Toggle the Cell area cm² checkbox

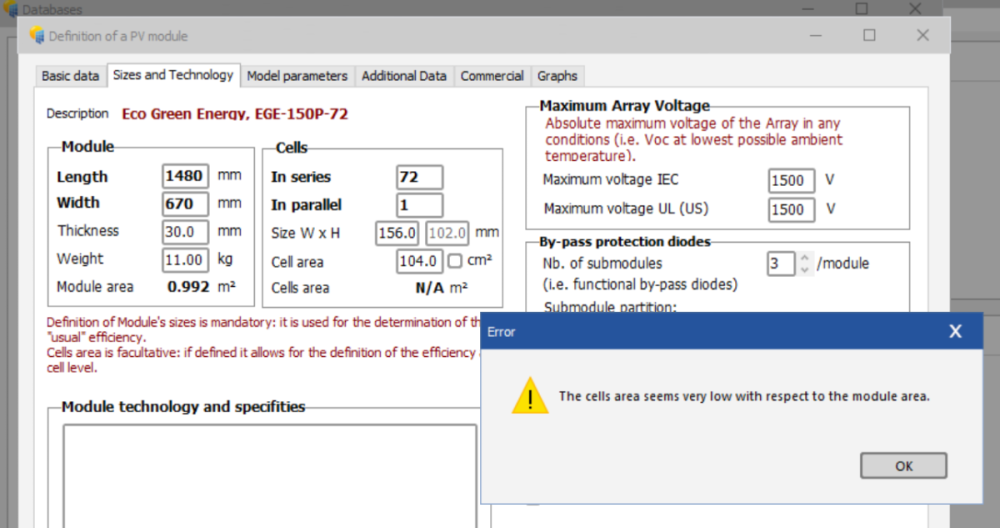(455, 262)
